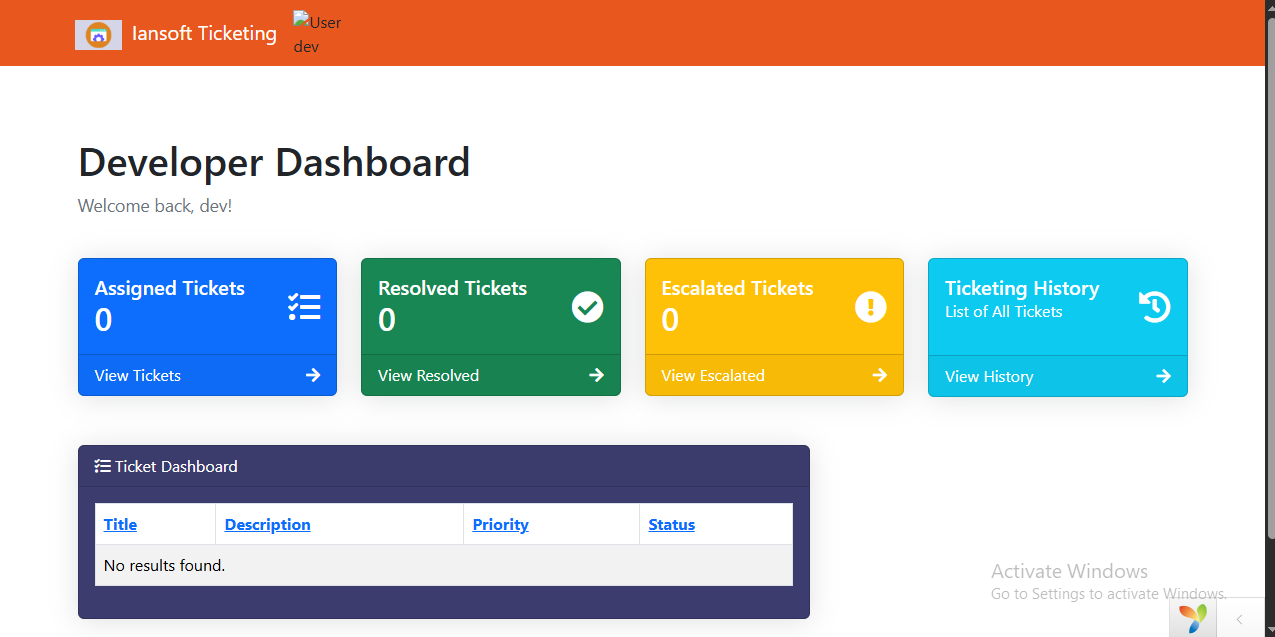Sort the table by Title column

tap(120, 524)
